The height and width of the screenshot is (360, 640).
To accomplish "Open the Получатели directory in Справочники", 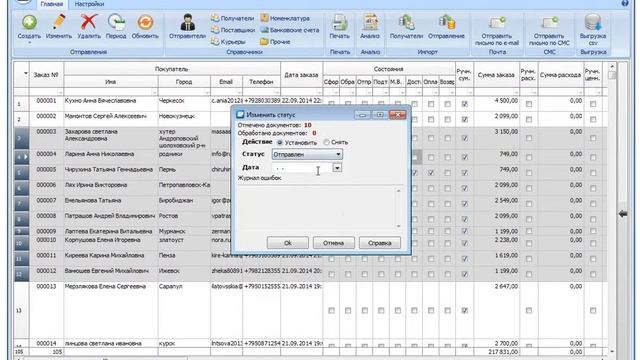I will (x=233, y=18).
